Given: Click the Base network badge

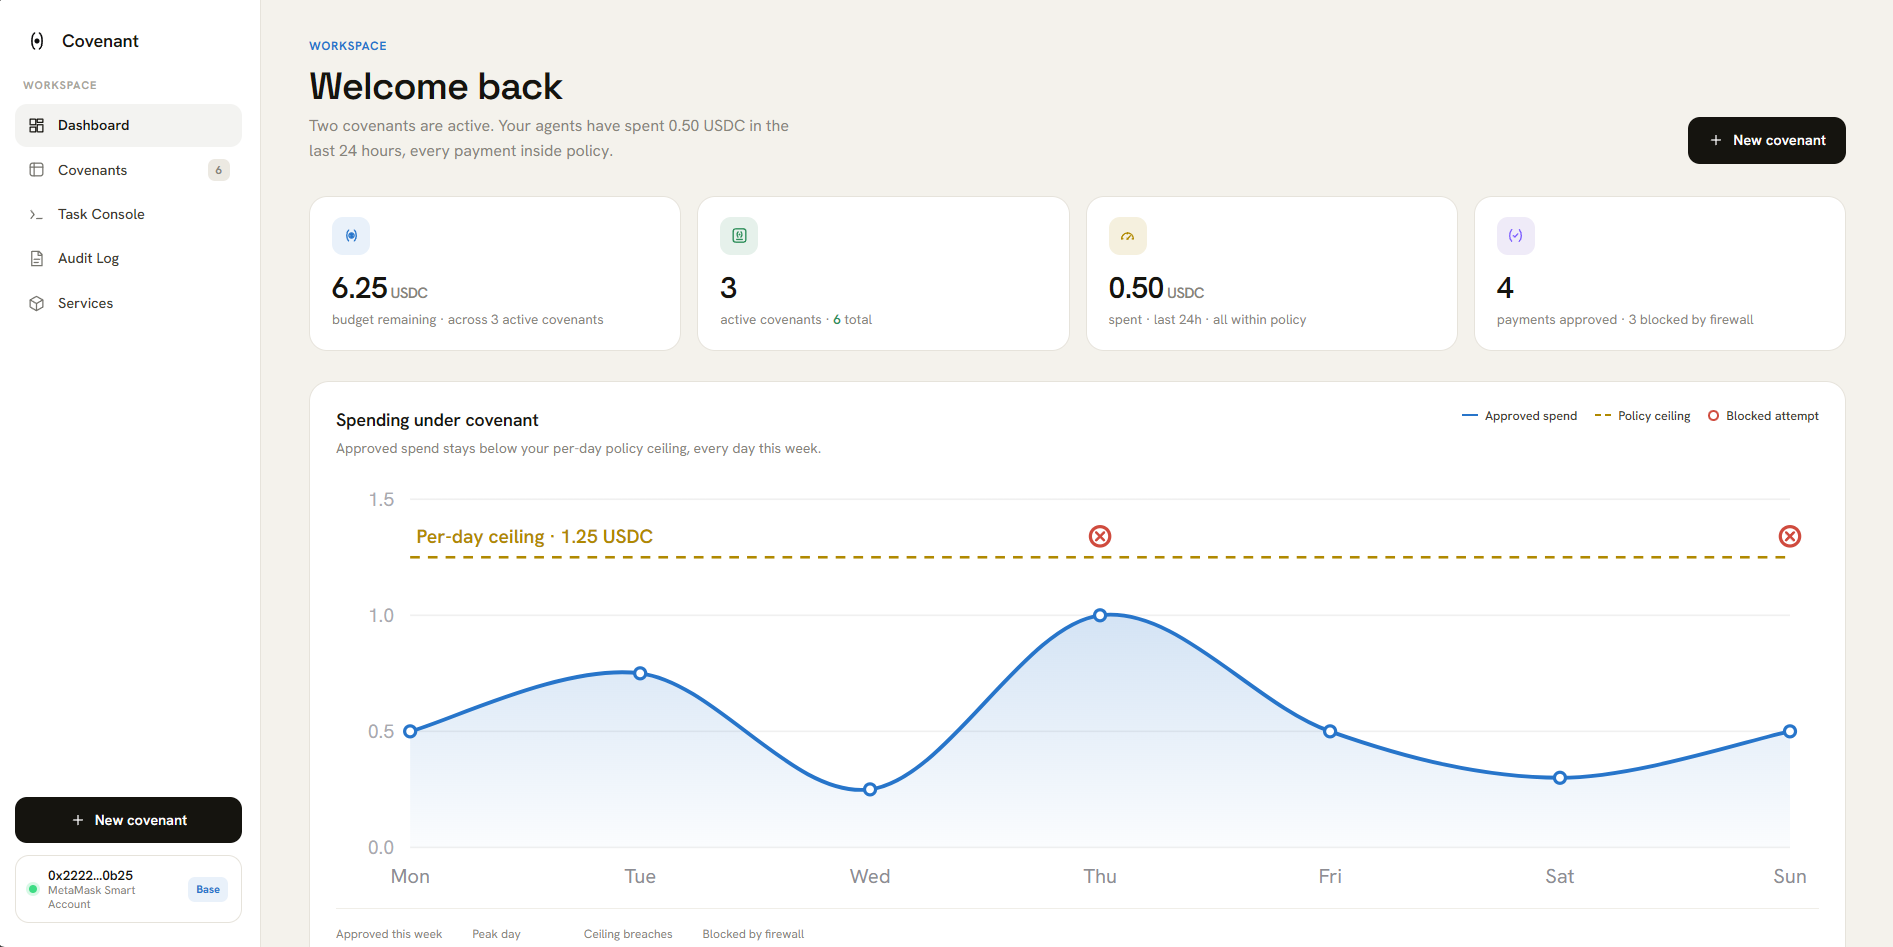Looking at the screenshot, I should [208, 889].
